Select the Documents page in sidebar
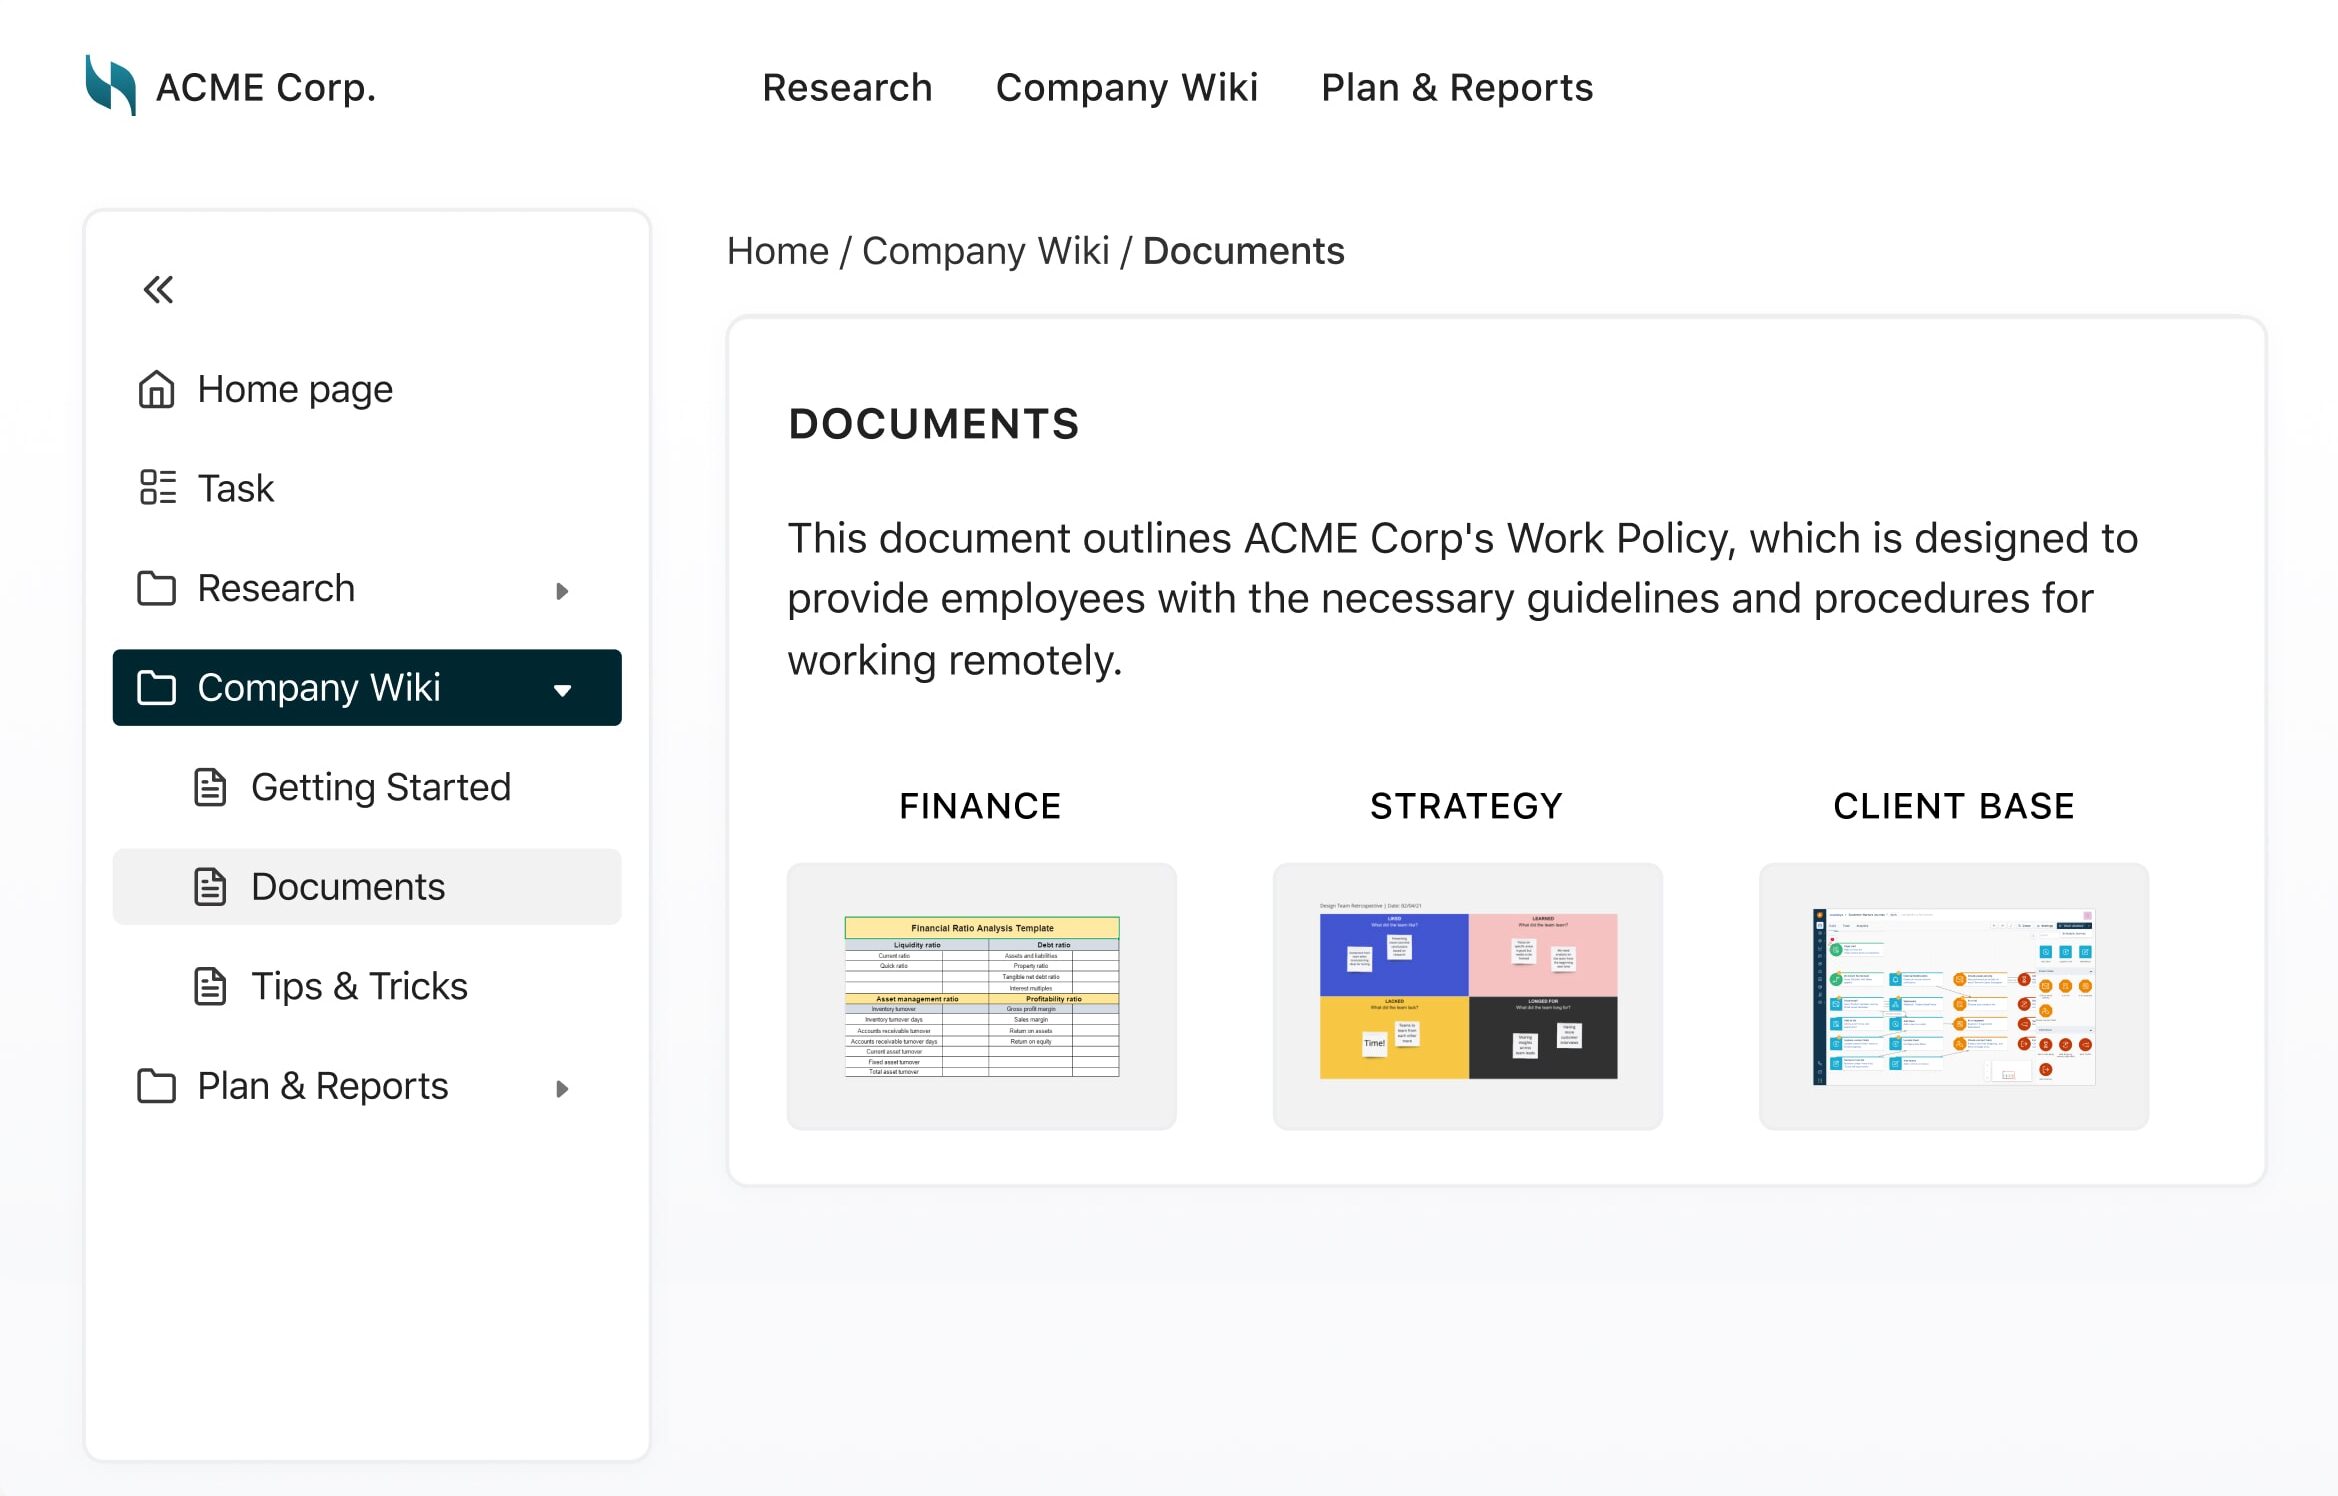This screenshot has width=2338, height=1496. pos(367,887)
